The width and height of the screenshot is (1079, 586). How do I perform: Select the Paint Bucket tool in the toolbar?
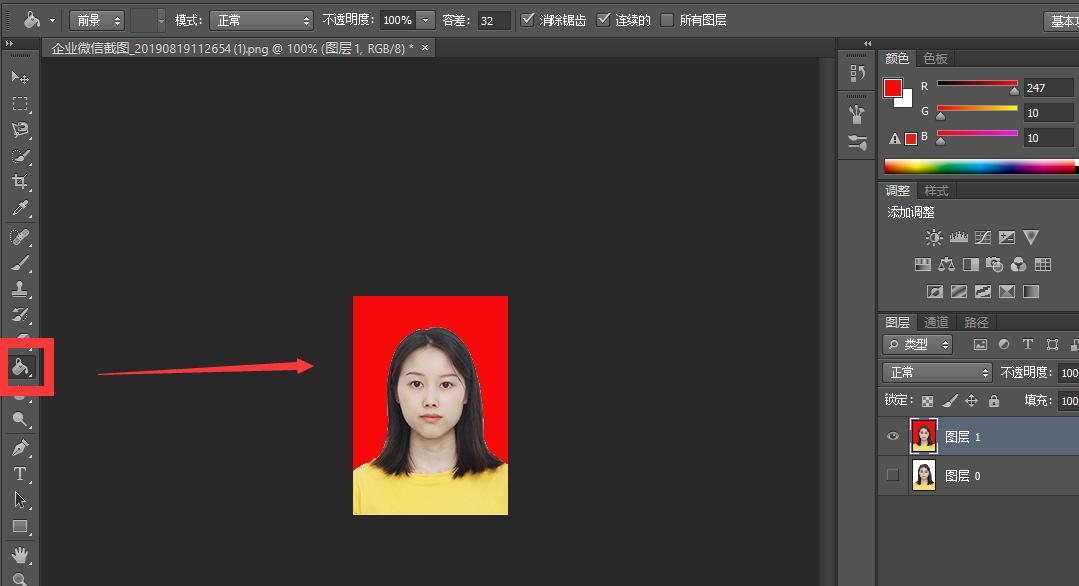pos(22,366)
